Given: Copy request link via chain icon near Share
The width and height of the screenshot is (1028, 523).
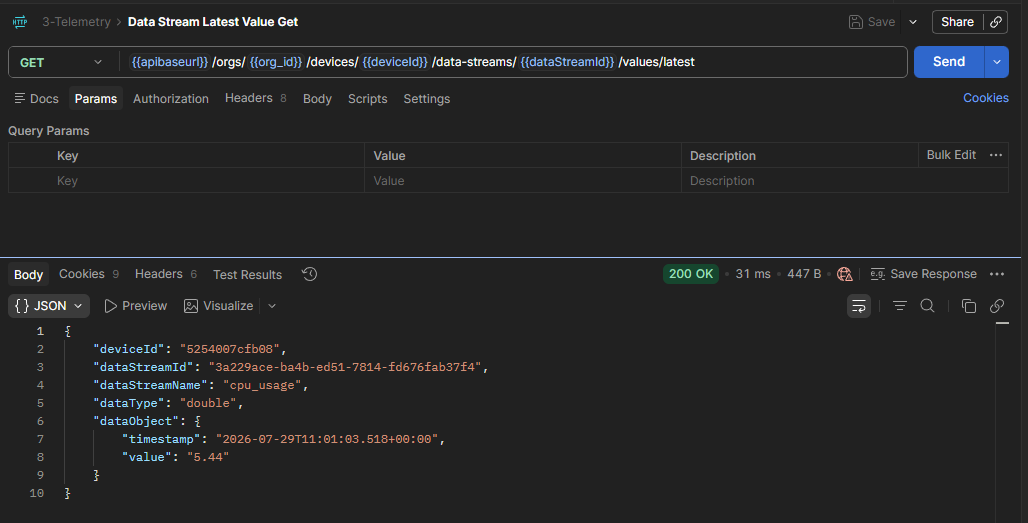Looking at the screenshot, I should point(996,22).
